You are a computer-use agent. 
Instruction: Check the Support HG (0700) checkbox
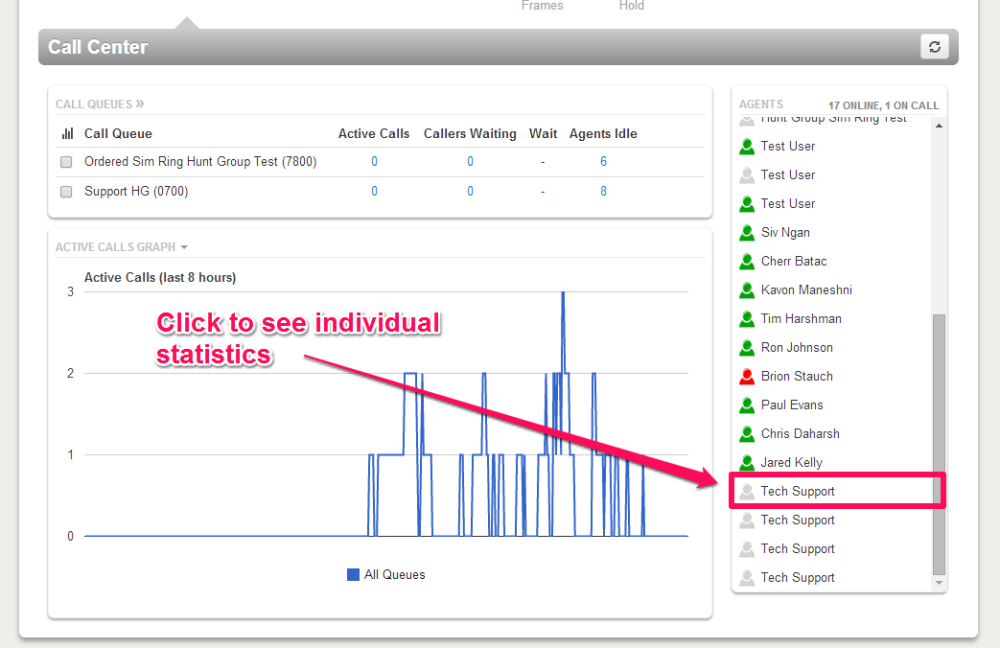pos(66,191)
